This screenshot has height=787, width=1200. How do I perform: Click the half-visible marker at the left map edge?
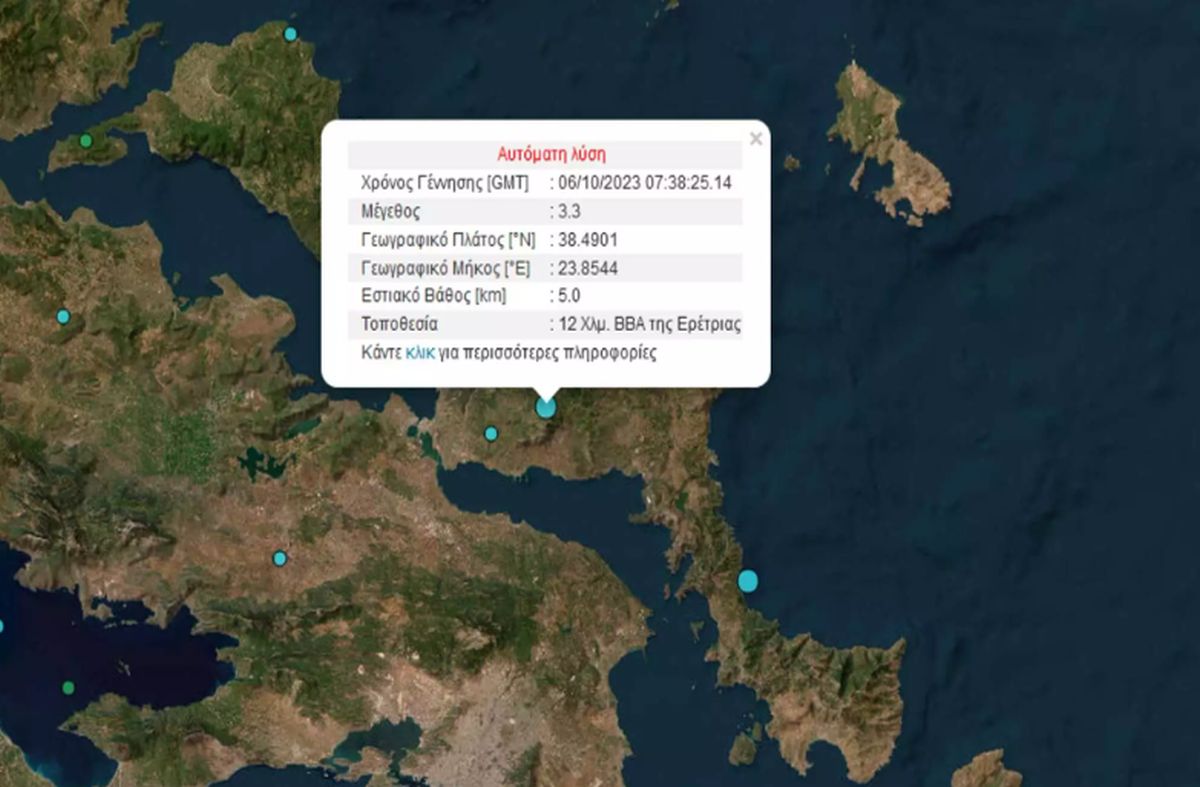[x=2, y=626]
